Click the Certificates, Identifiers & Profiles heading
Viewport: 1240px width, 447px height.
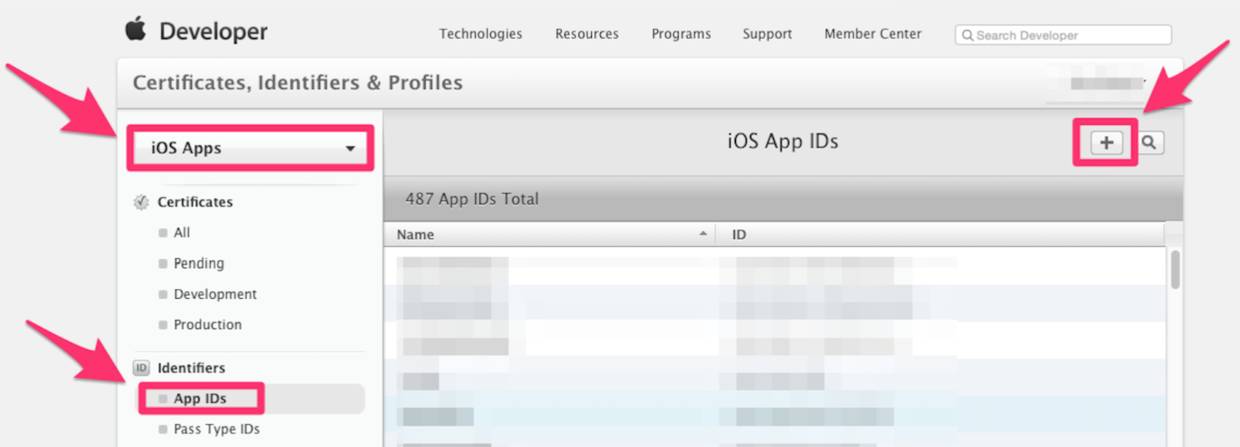298,83
